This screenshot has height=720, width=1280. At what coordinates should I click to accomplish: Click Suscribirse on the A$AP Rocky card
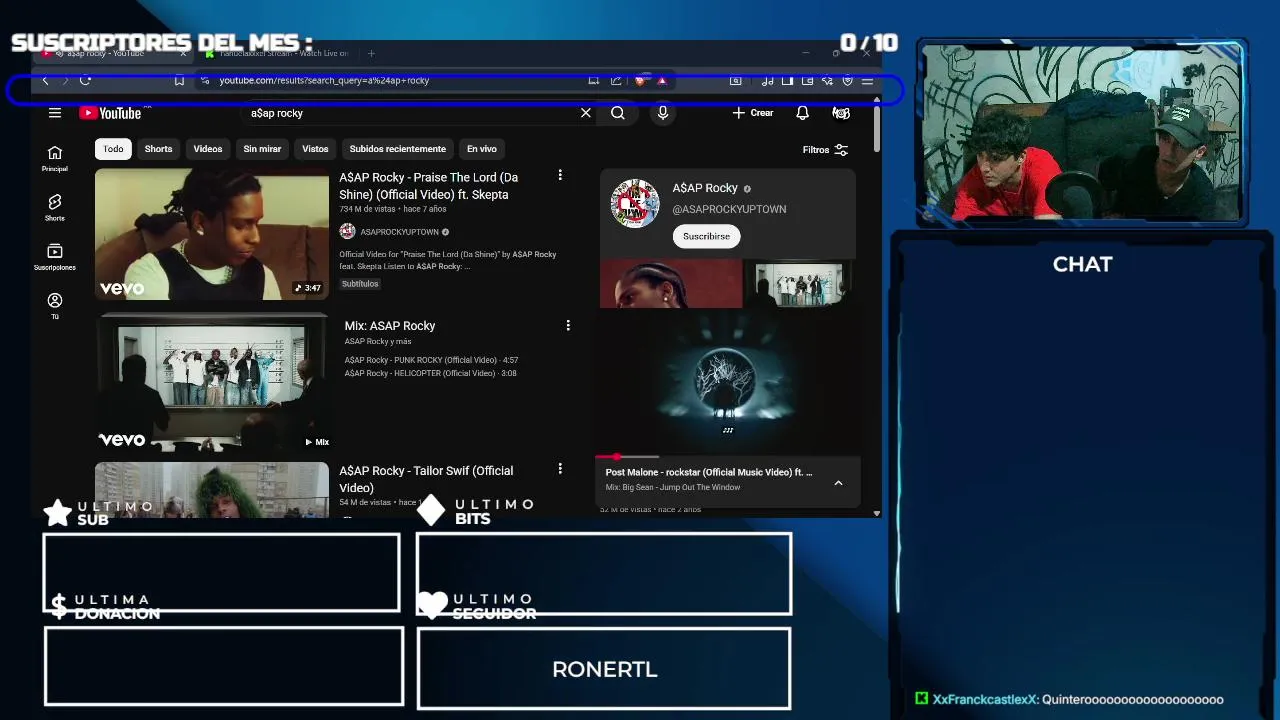pyautogui.click(x=706, y=236)
